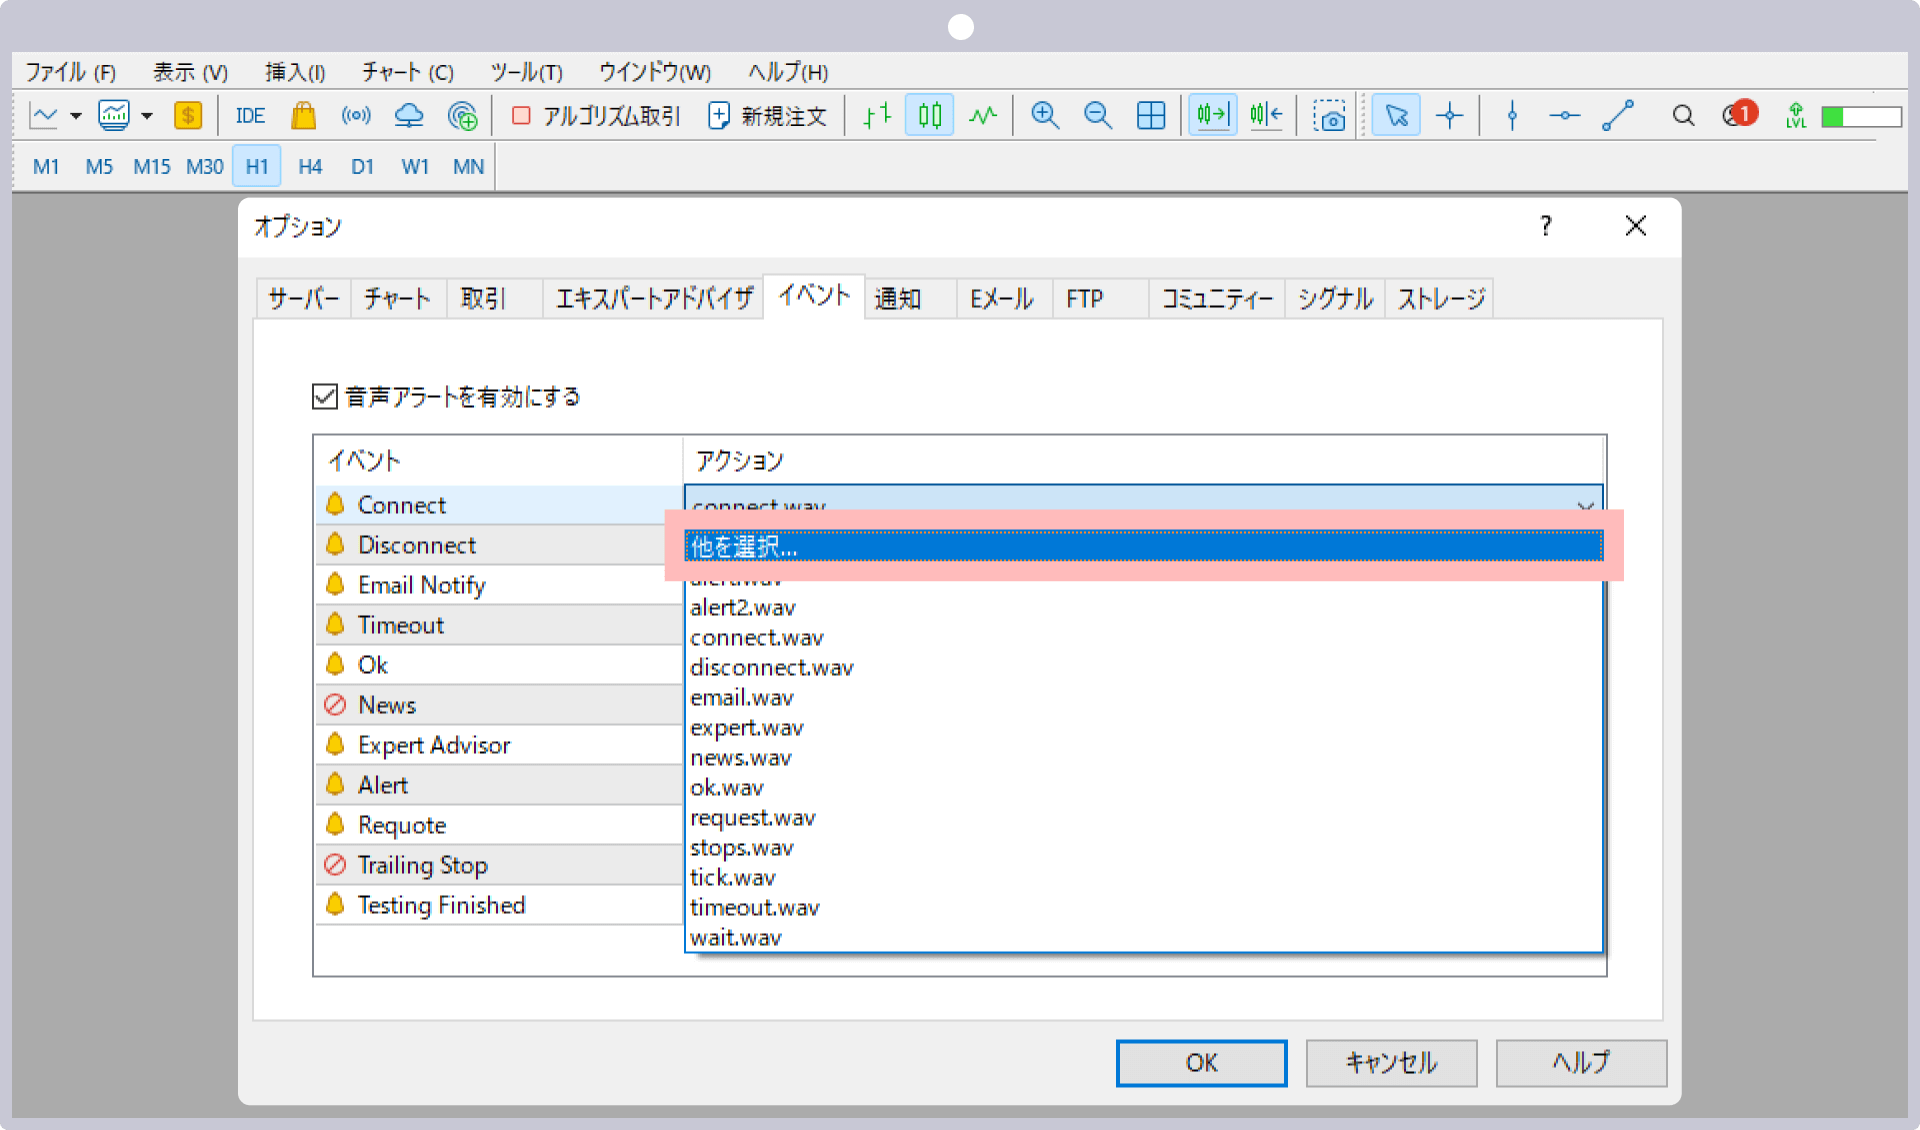Expand the chart type dropdown arrow

[75, 116]
